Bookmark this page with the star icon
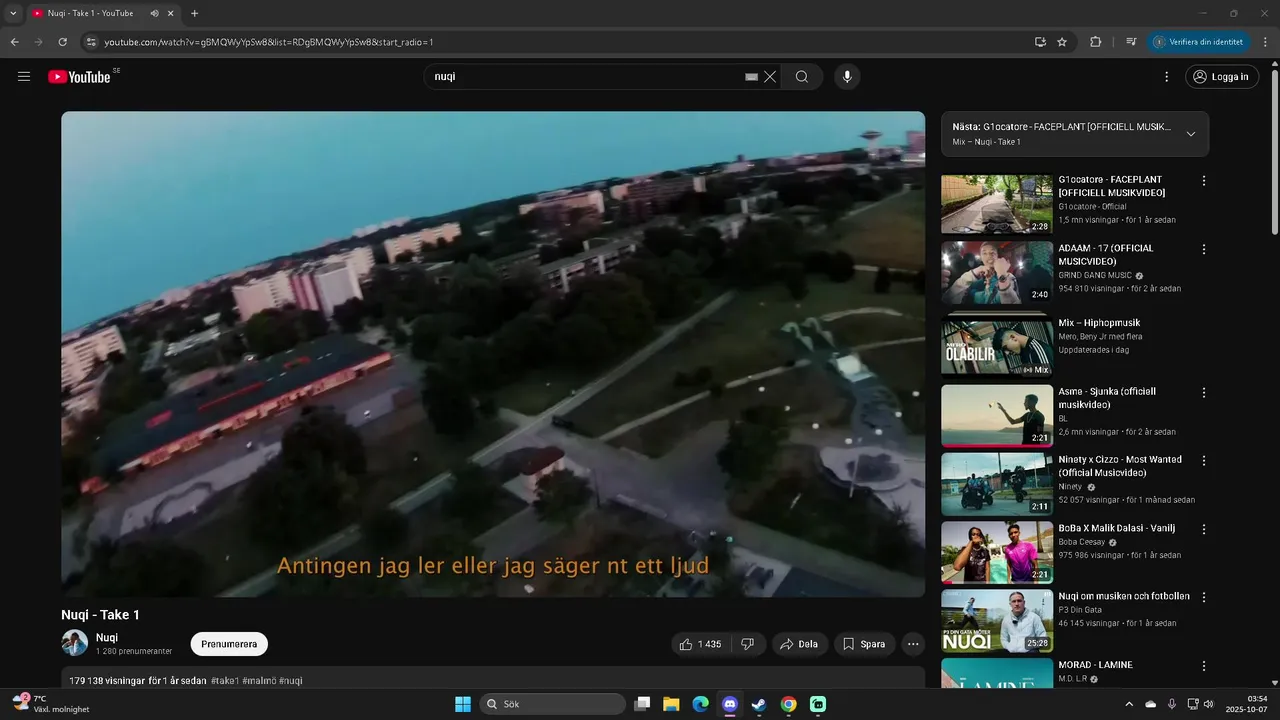Image resolution: width=1280 pixels, height=720 pixels. [1062, 42]
